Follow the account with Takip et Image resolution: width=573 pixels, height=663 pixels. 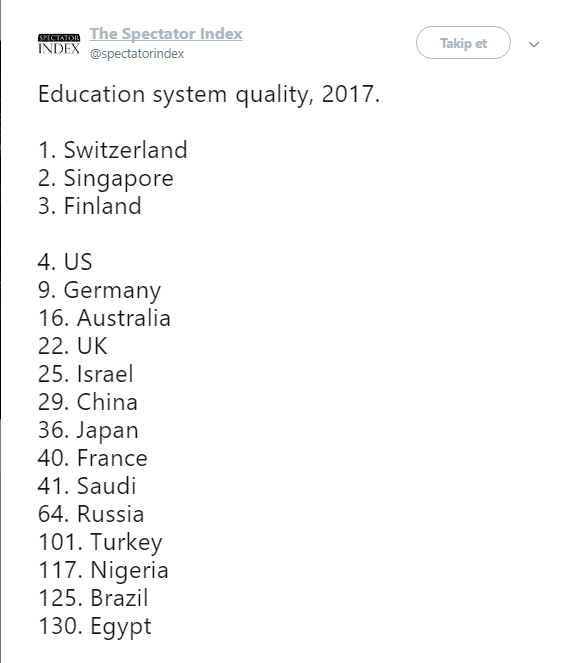click(x=463, y=43)
